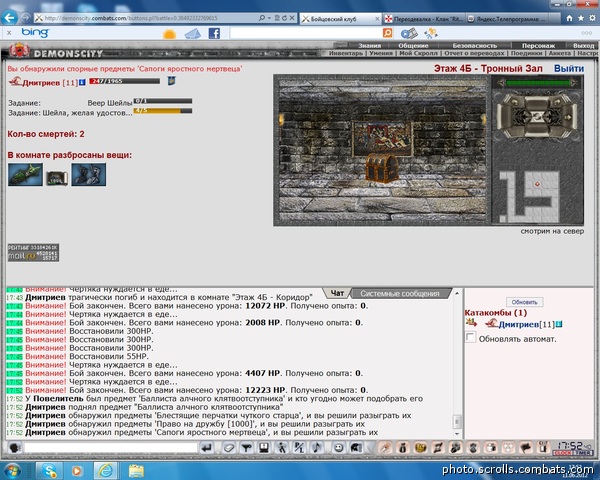Open the Поединки submenu link

pos(526,53)
